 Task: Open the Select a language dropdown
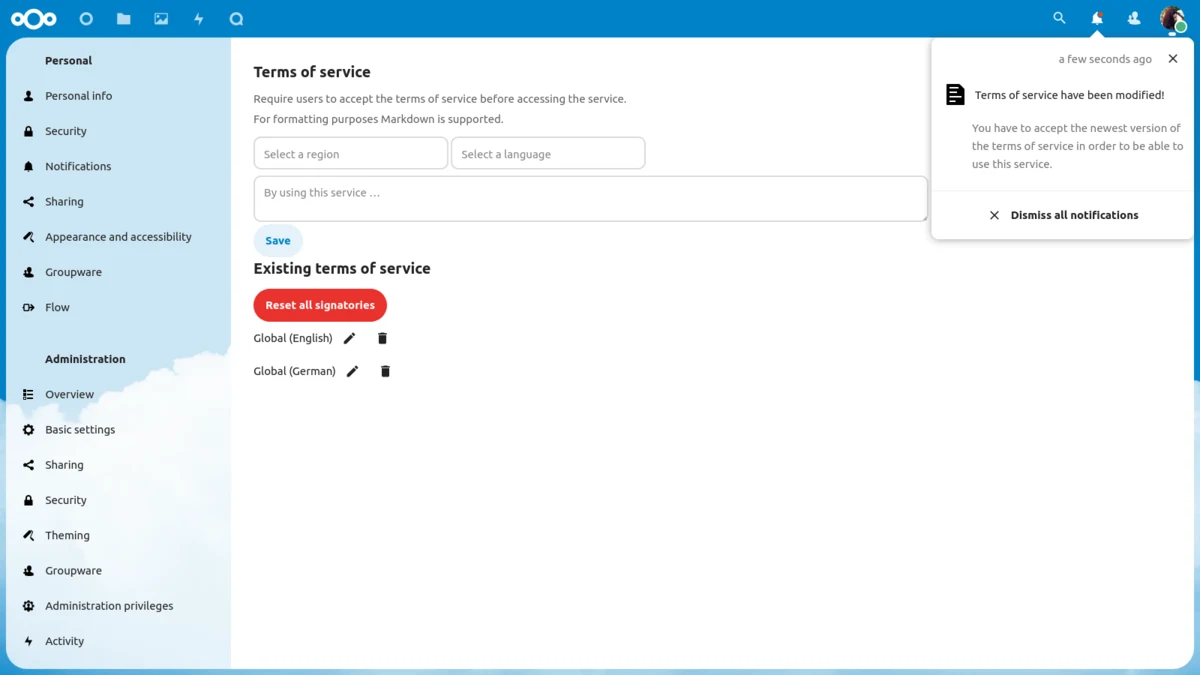point(548,154)
